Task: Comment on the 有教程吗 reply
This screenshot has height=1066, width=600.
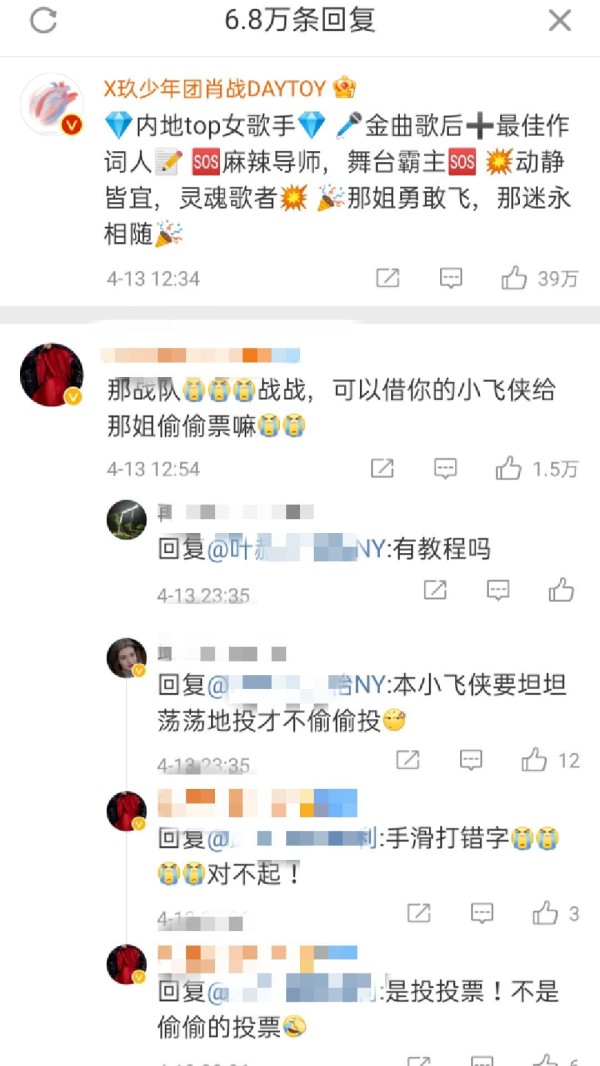Action: point(498,590)
